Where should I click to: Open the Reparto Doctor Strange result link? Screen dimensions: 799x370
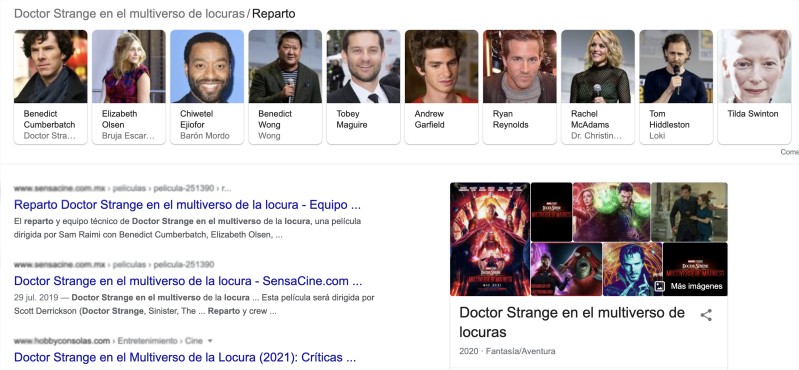(x=188, y=205)
